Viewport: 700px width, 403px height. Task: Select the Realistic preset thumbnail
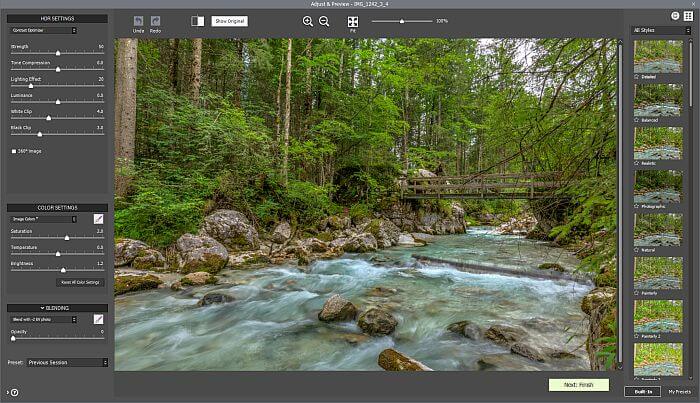(658, 143)
